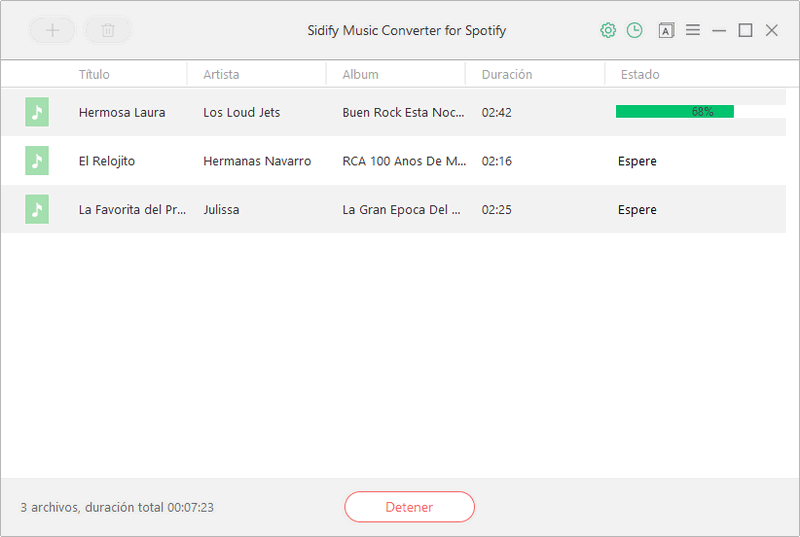Open conversion history clock icon

(x=634, y=30)
